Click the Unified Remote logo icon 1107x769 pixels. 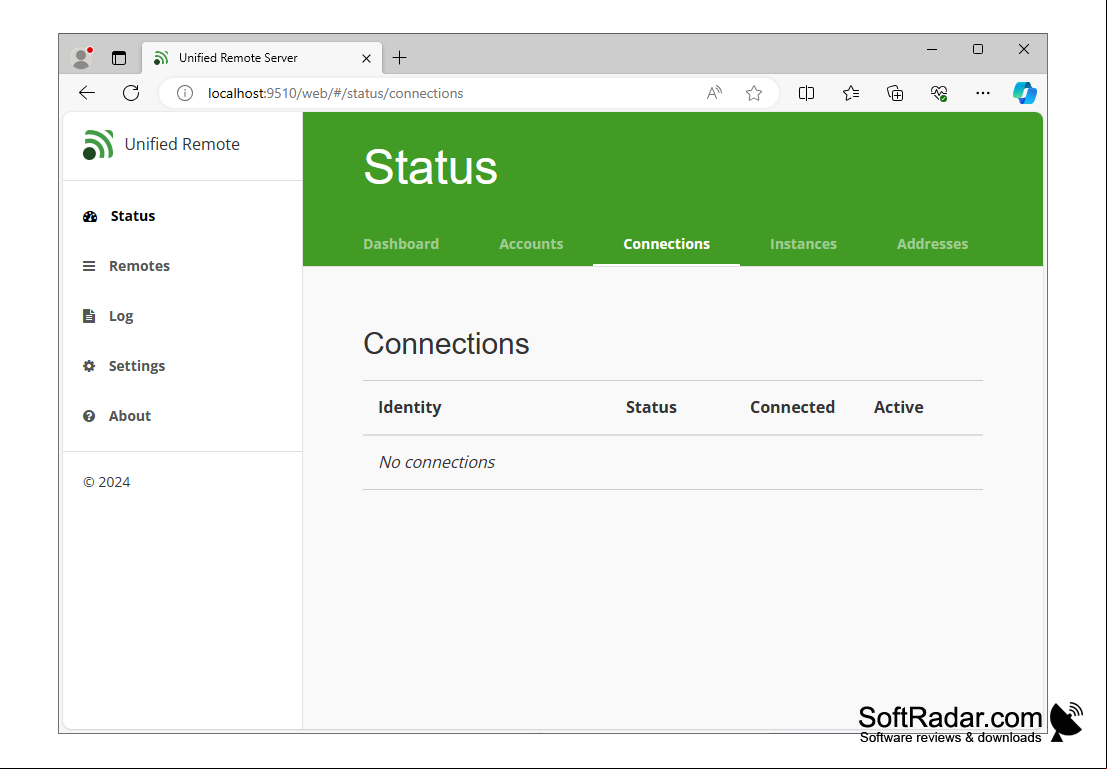click(x=98, y=145)
